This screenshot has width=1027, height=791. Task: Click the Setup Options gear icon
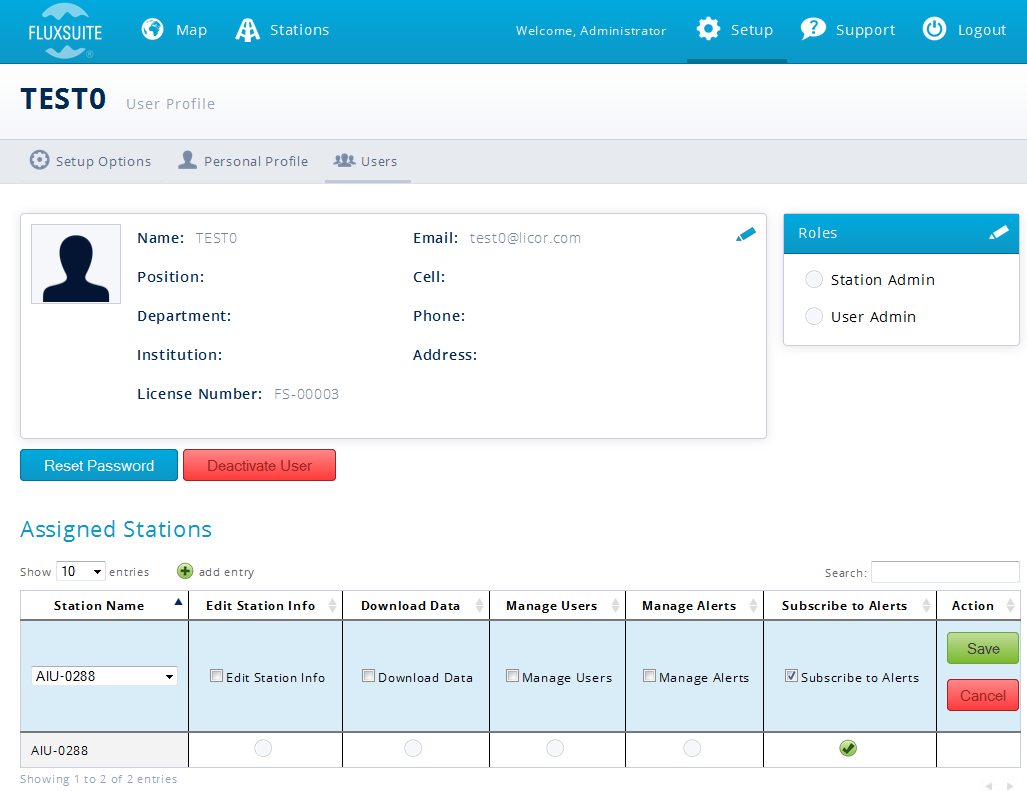(x=39, y=160)
